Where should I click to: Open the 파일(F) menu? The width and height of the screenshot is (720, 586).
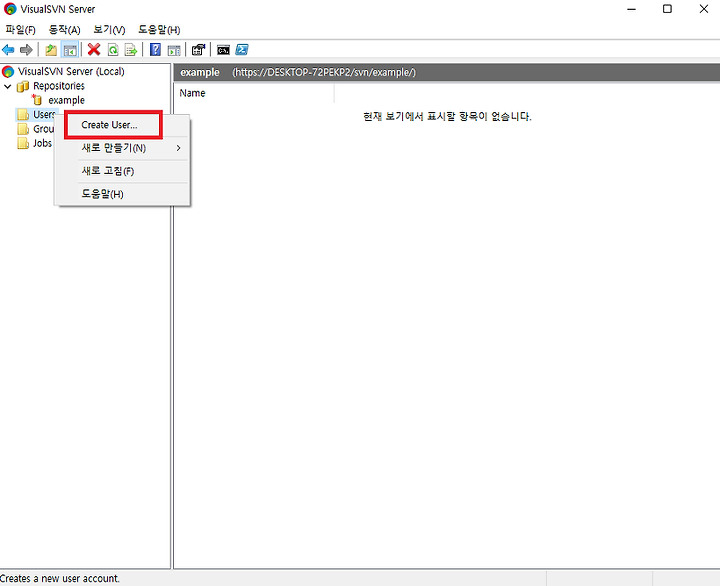click(20, 30)
